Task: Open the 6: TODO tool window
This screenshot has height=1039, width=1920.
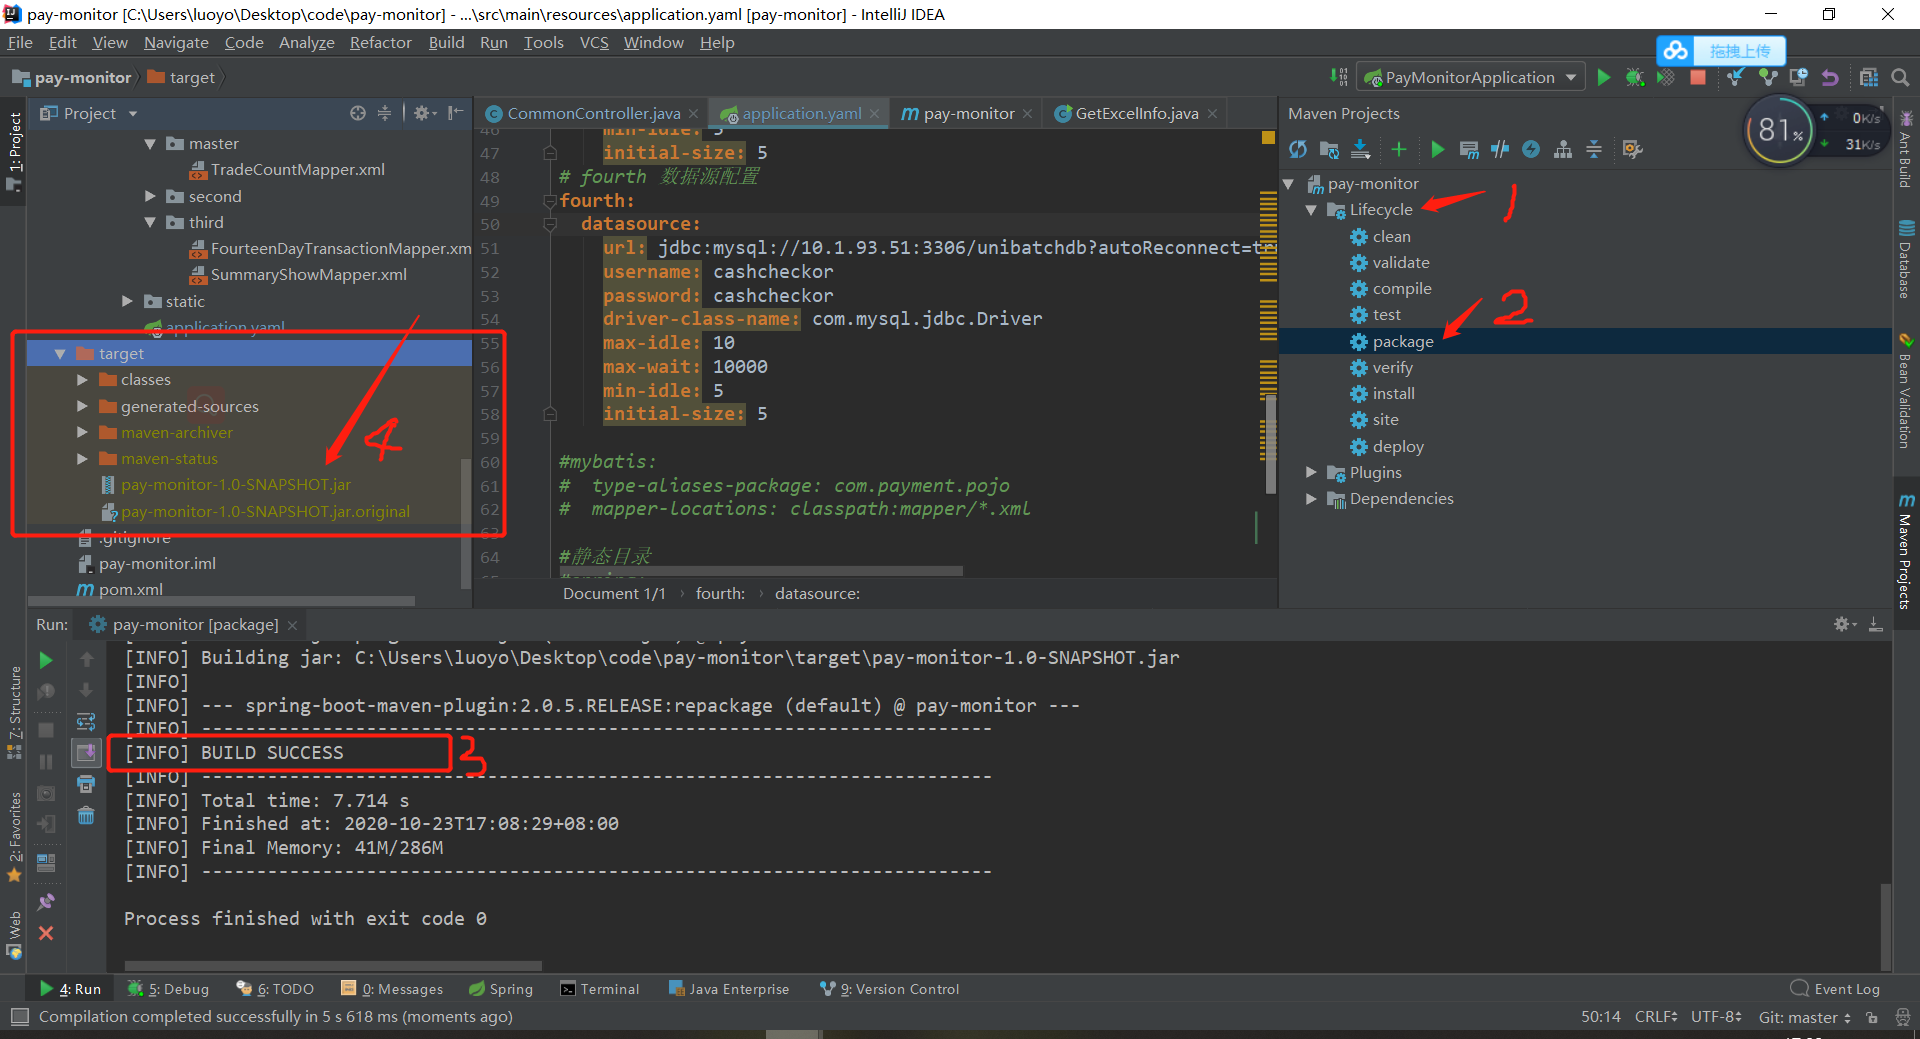Action: pyautogui.click(x=275, y=989)
